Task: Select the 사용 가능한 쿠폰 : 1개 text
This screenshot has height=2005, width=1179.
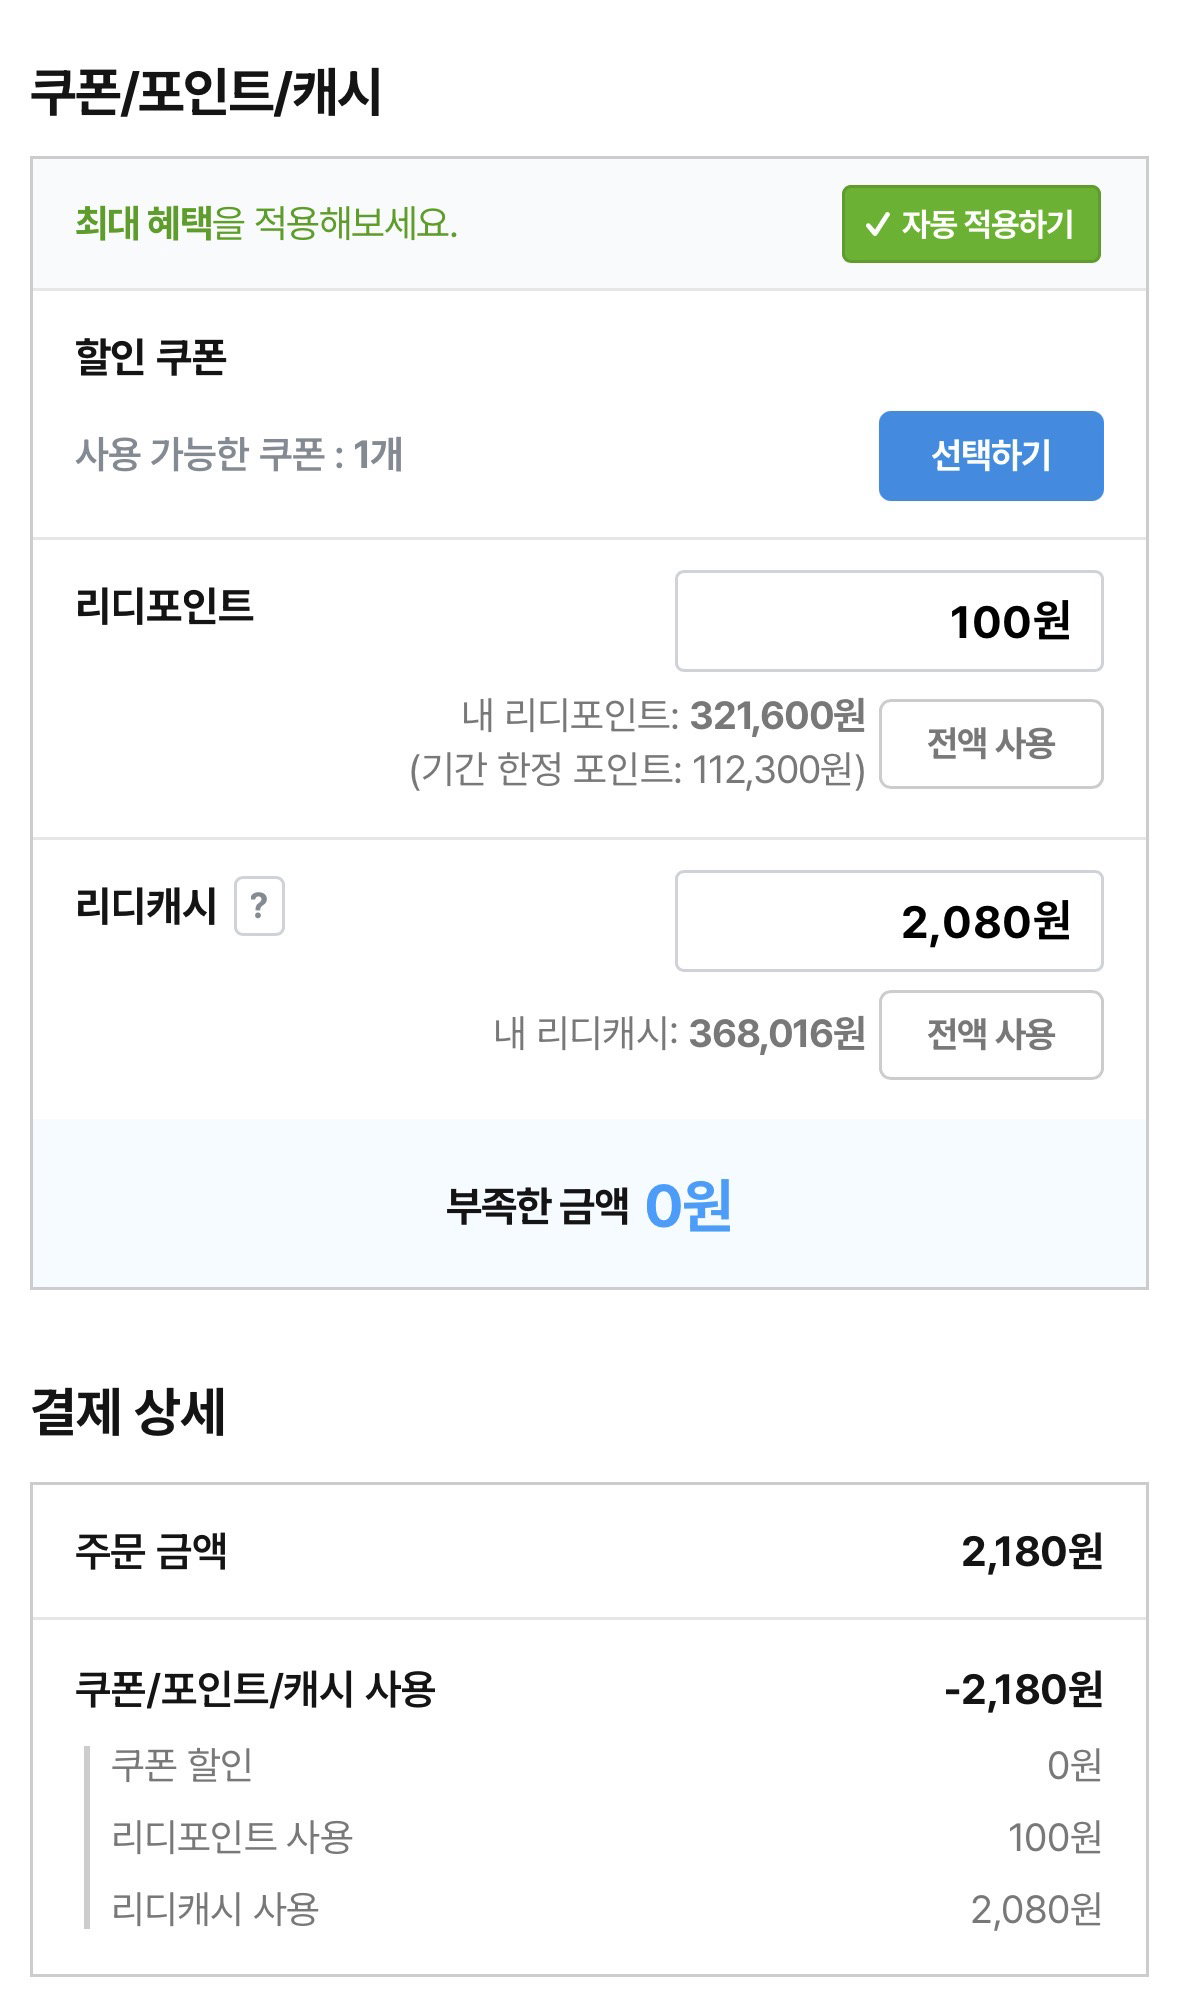Action: [x=239, y=455]
